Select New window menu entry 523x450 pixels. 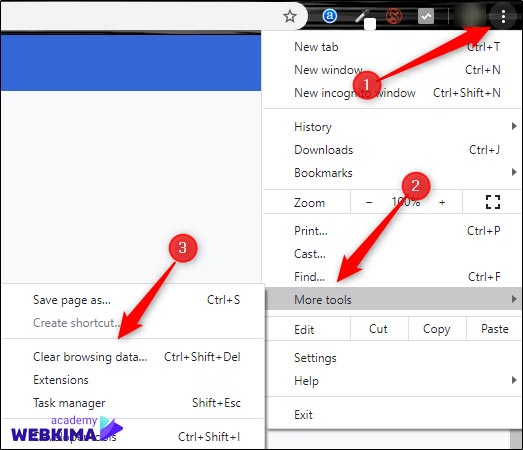pos(393,70)
